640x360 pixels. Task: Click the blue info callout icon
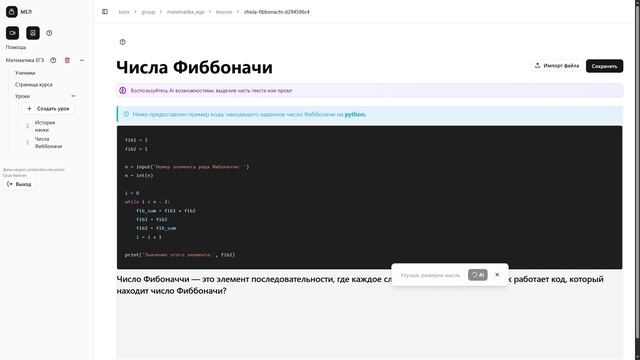click(126, 114)
